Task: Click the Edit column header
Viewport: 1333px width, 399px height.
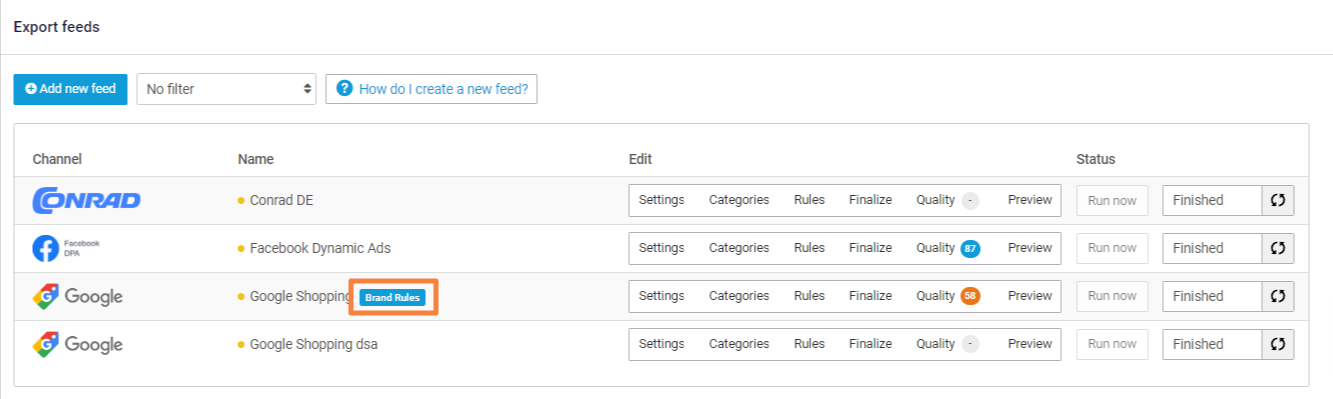Action: (x=640, y=159)
